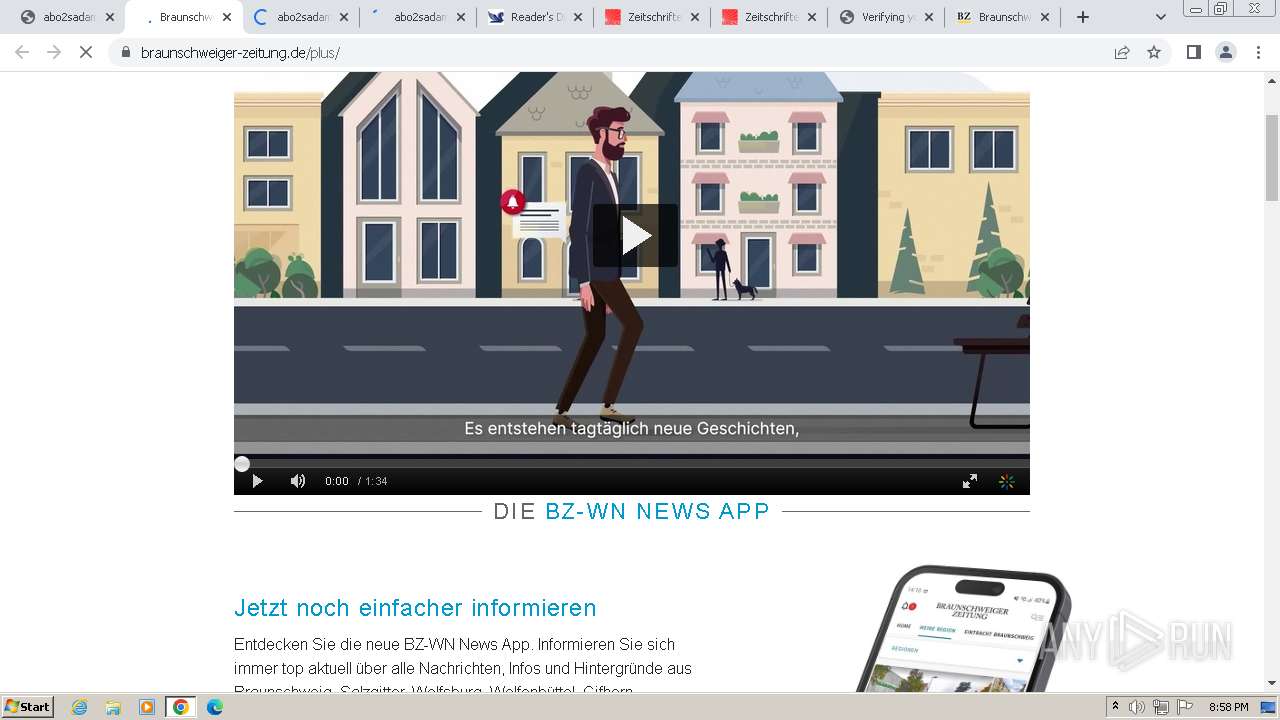Screen dimensions: 1280x720
Task: Open the Action Center flag icon
Action: 1185,707
